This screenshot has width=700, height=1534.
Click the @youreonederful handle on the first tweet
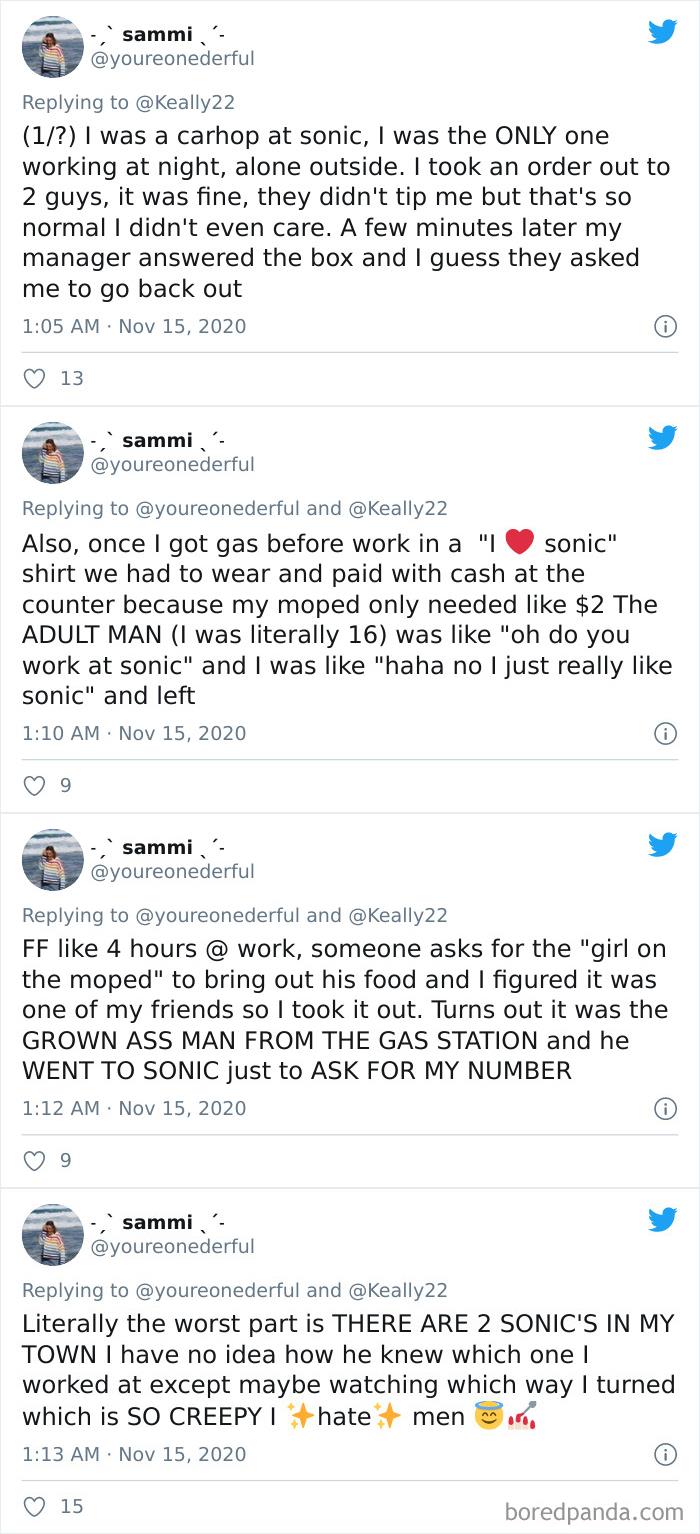click(x=176, y=60)
